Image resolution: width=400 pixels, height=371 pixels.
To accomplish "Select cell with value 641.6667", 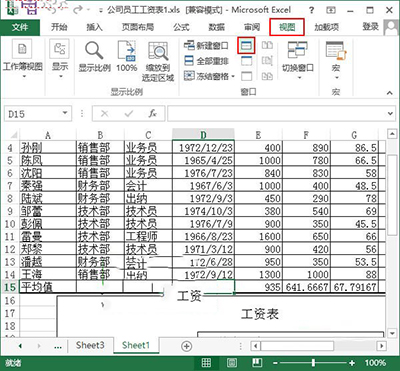I will [x=306, y=287].
